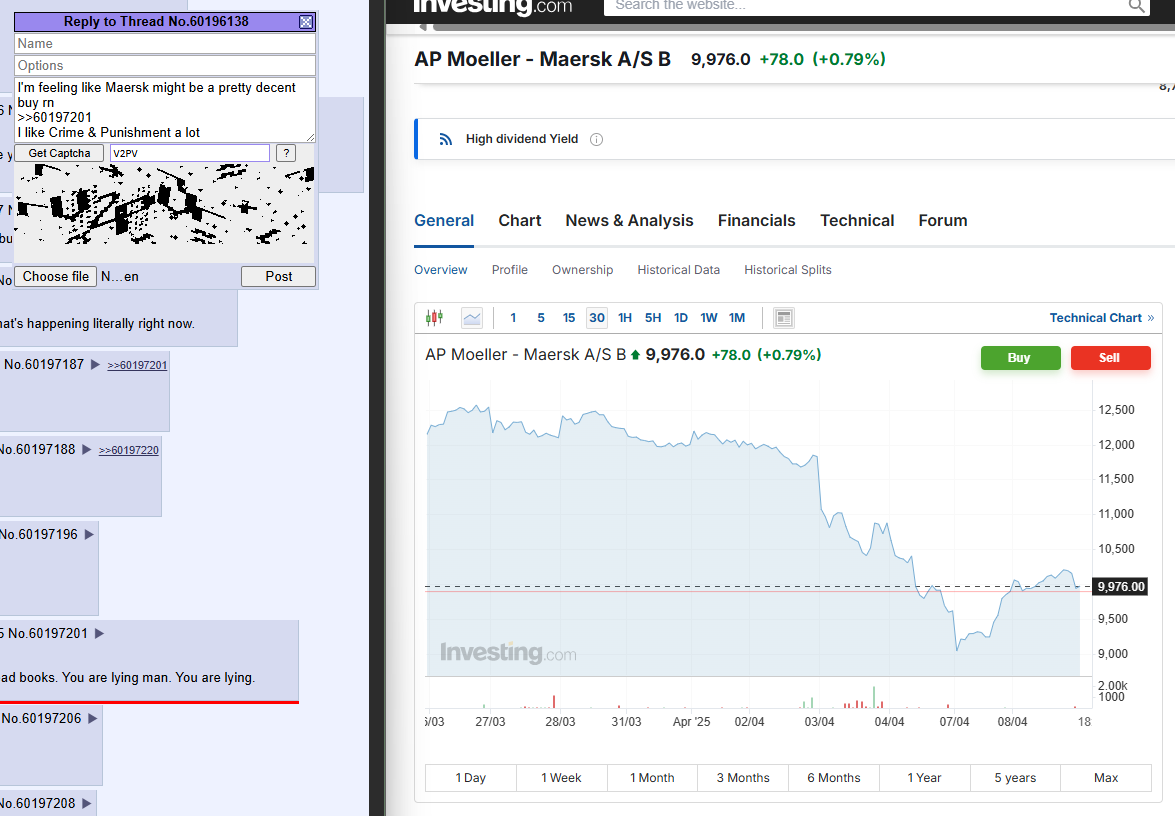This screenshot has height=816, width=1175.
Task: Open post menu arrow for No.60197201
Action: click(x=99, y=634)
